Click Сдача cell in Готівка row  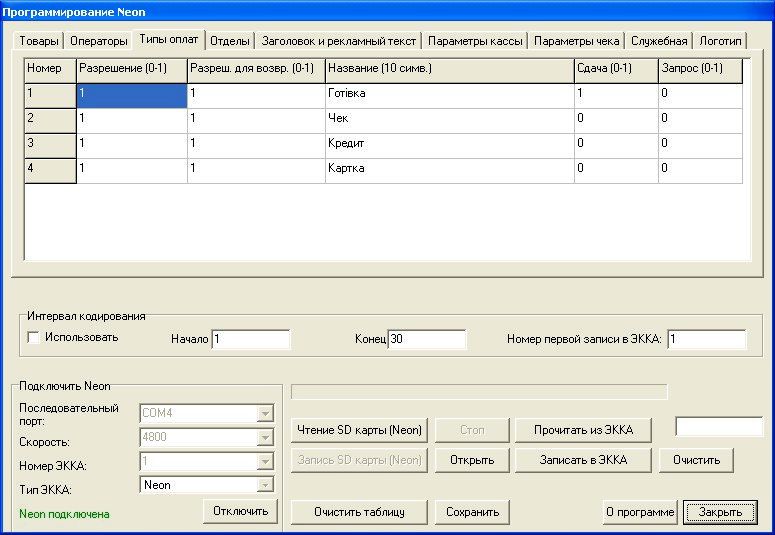coord(616,96)
